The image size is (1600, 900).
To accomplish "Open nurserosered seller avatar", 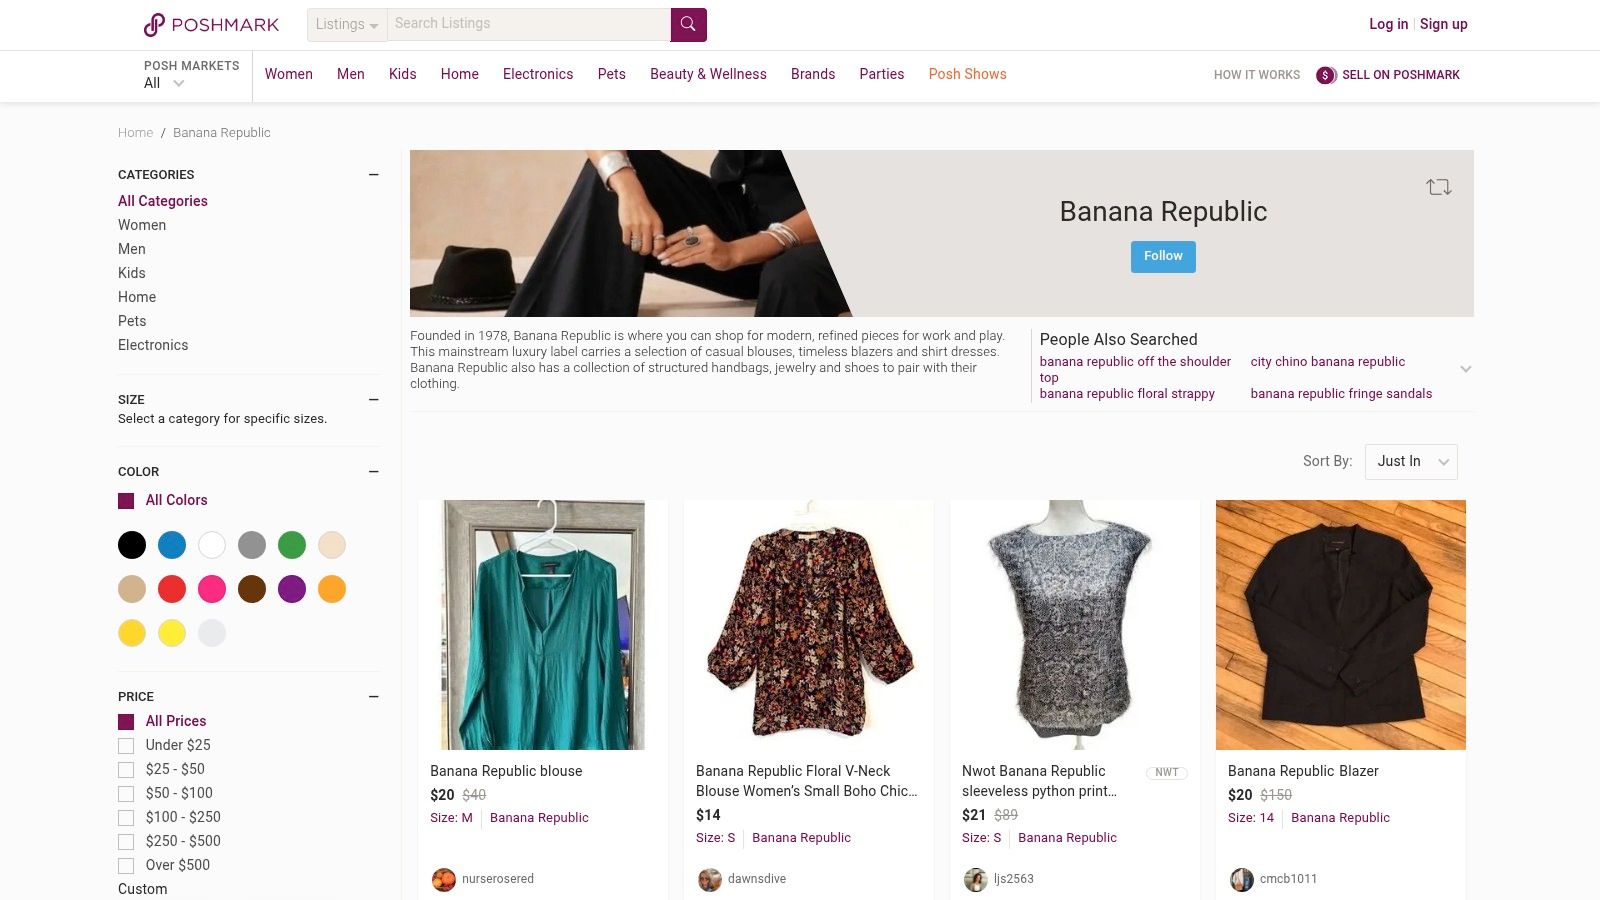I will 444,879.
